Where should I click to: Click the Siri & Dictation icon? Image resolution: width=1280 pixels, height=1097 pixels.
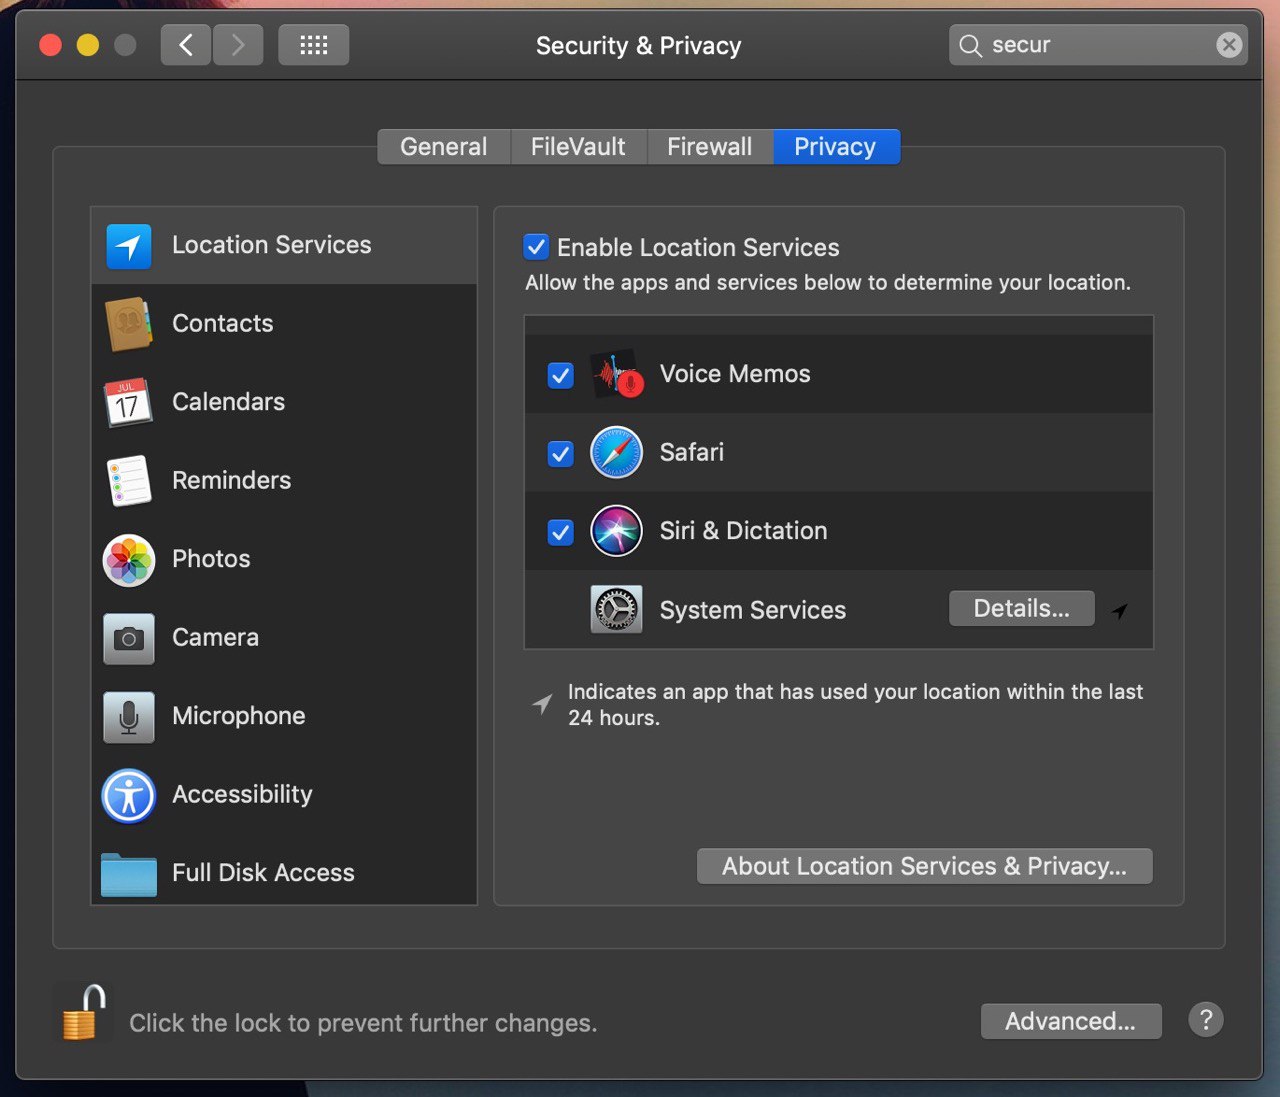pos(616,531)
